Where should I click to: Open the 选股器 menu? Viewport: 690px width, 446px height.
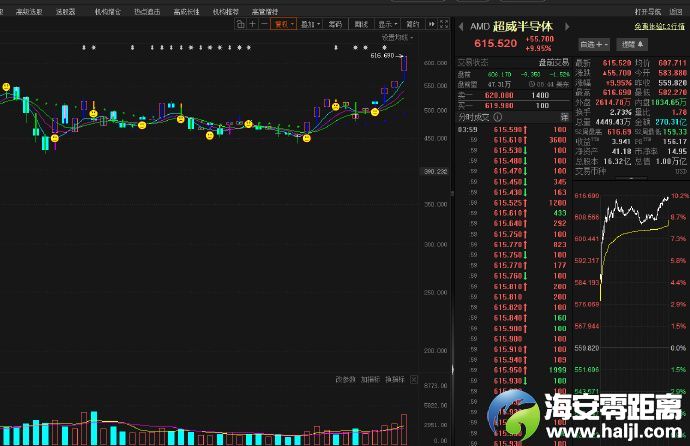[66, 12]
